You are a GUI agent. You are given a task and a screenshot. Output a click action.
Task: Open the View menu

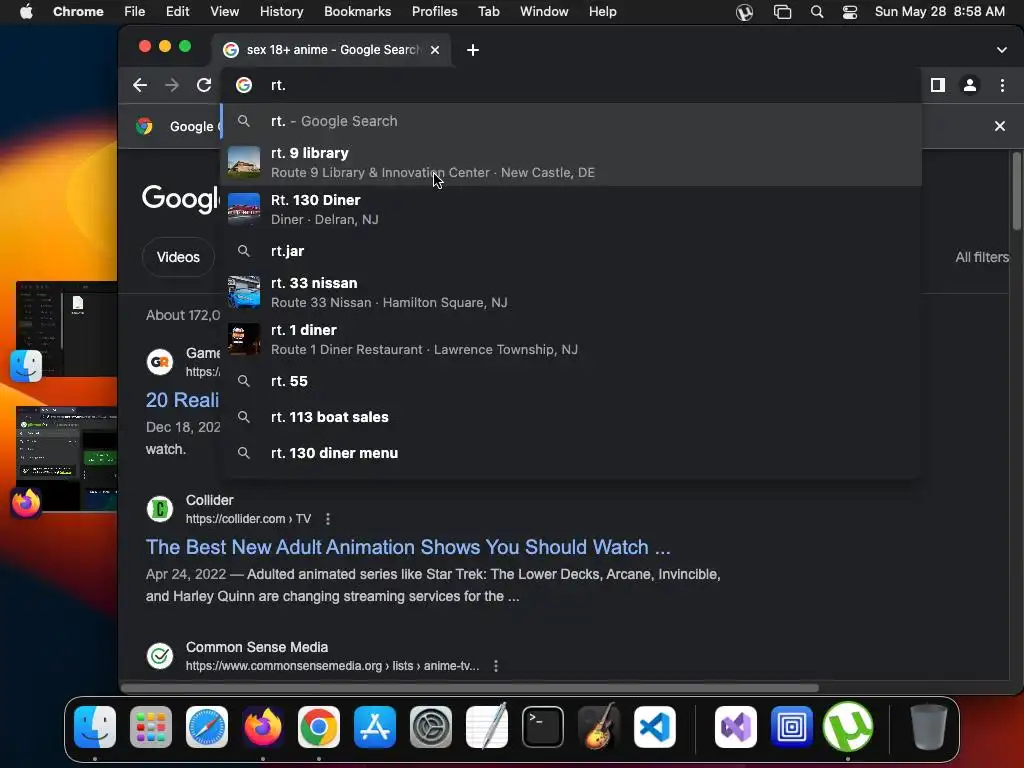point(224,12)
